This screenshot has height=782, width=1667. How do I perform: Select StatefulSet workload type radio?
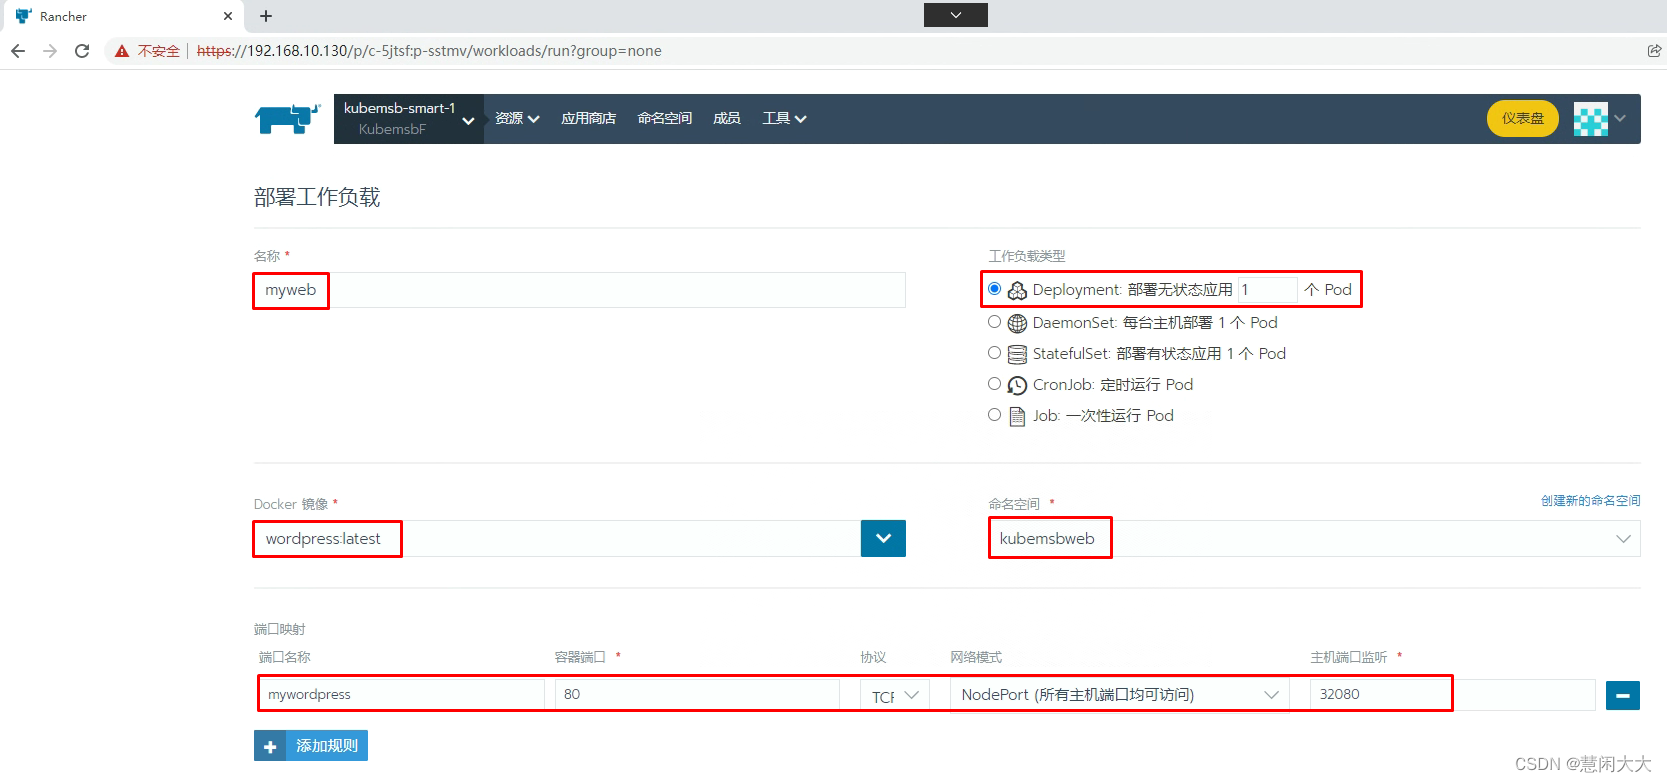[994, 353]
